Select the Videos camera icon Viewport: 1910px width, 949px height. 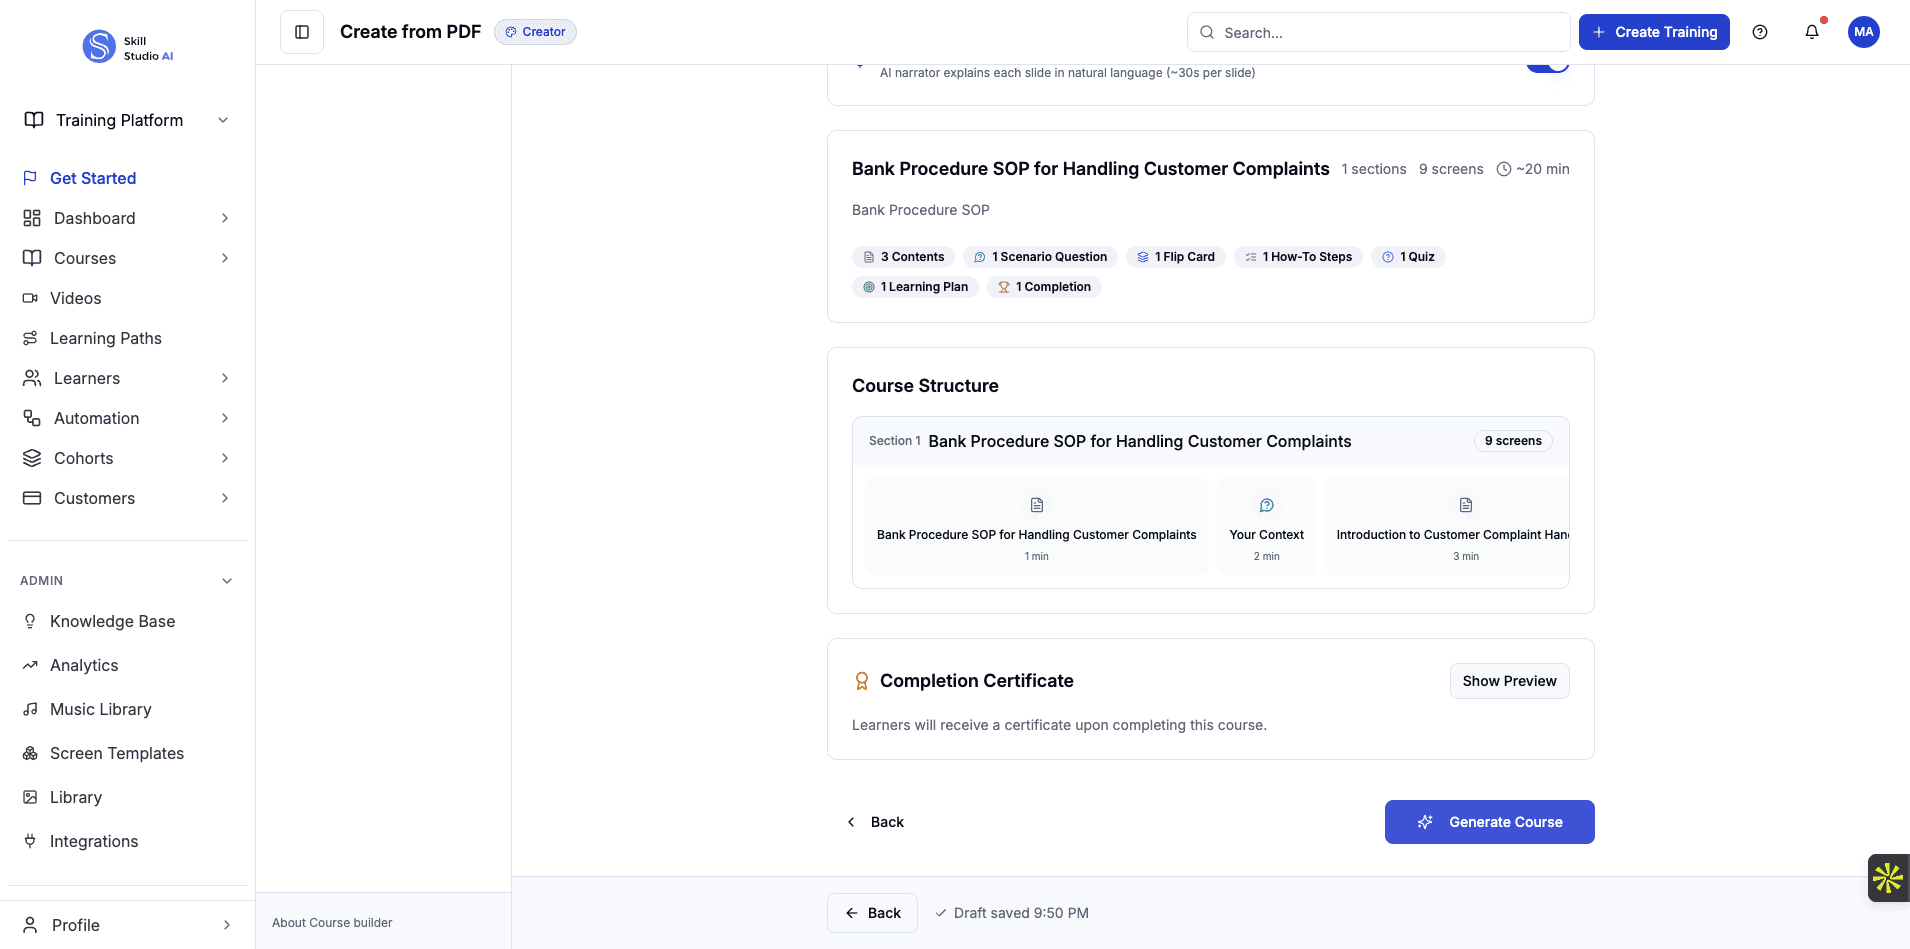point(31,298)
